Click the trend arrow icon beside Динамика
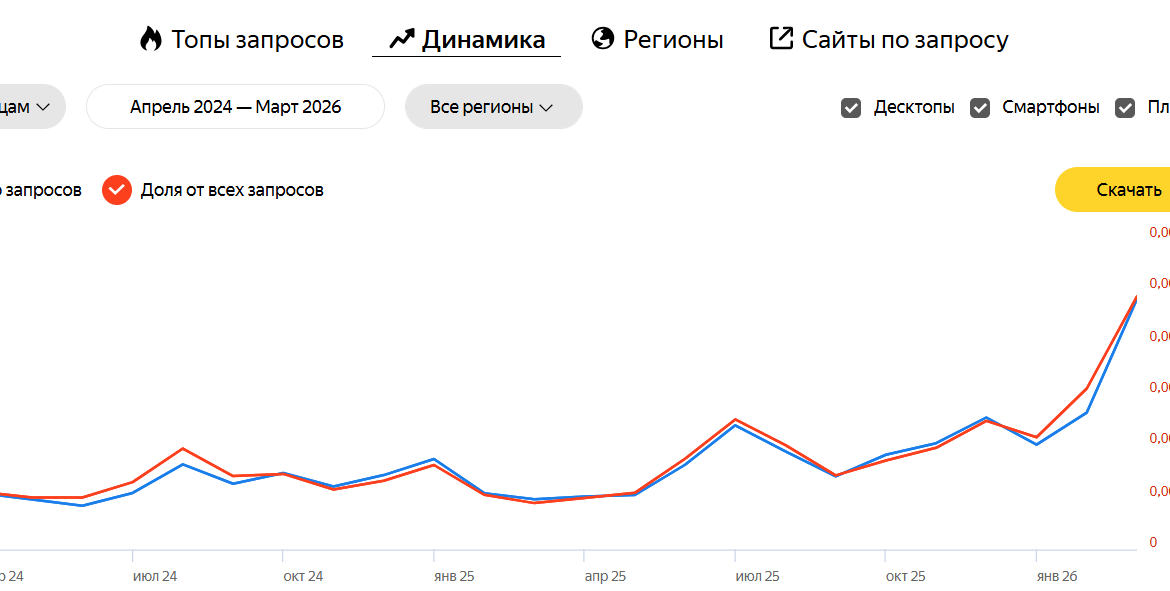 [x=402, y=39]
